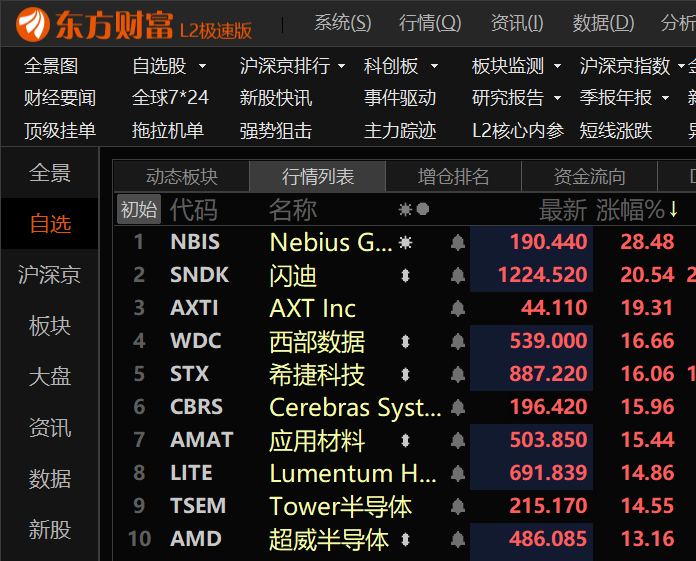Open L2核心内参 toolbar item
The height and width of the screenshot is (561, 696).
(518, 131)
